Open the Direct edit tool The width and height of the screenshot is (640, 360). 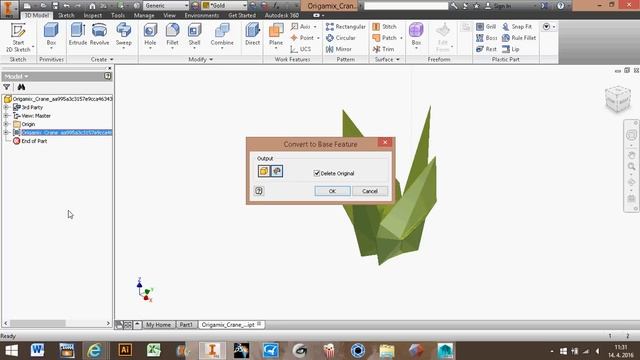pos(252,34)
